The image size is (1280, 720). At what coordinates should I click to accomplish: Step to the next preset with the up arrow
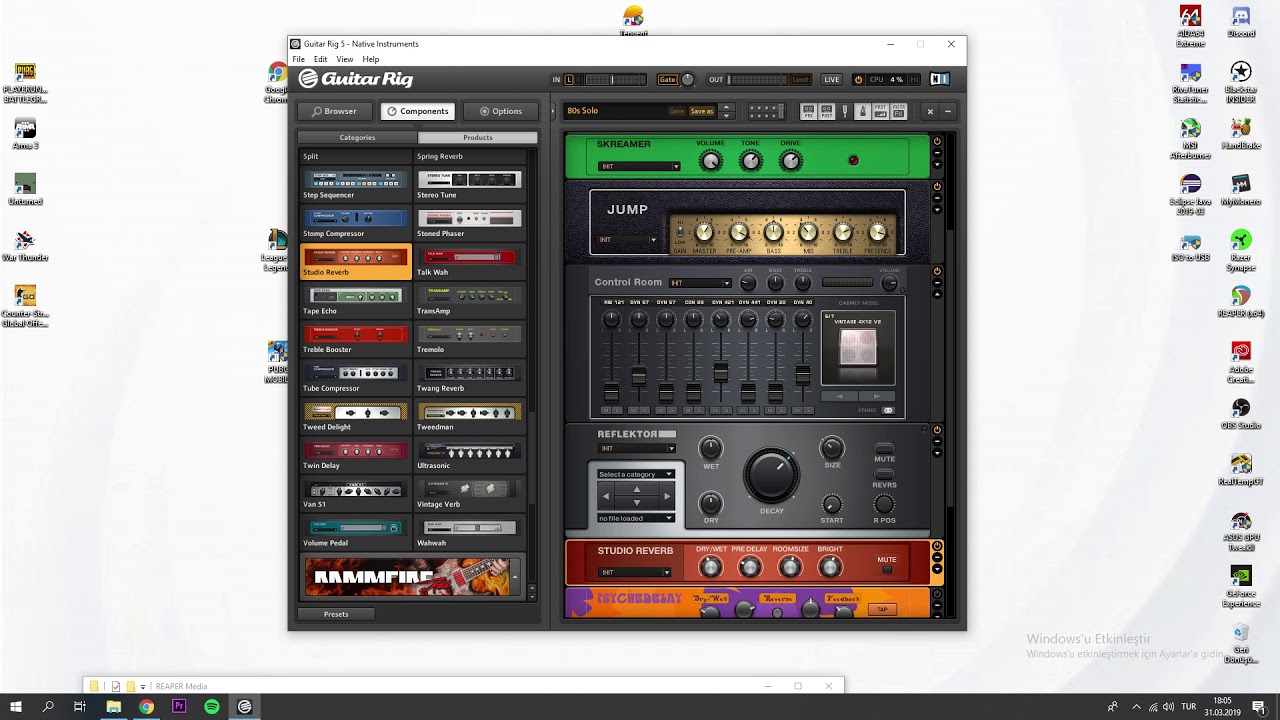[727, 107]
